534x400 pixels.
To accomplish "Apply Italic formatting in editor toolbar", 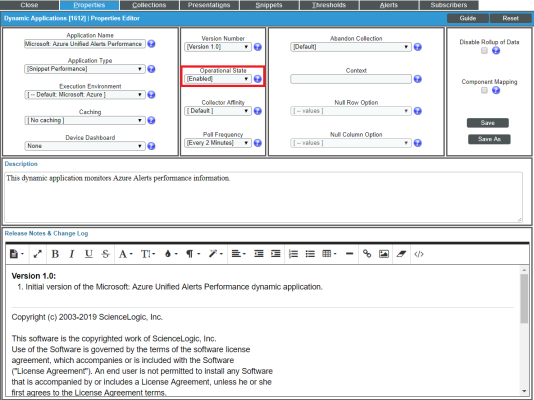I will click(x=72, y=254).
